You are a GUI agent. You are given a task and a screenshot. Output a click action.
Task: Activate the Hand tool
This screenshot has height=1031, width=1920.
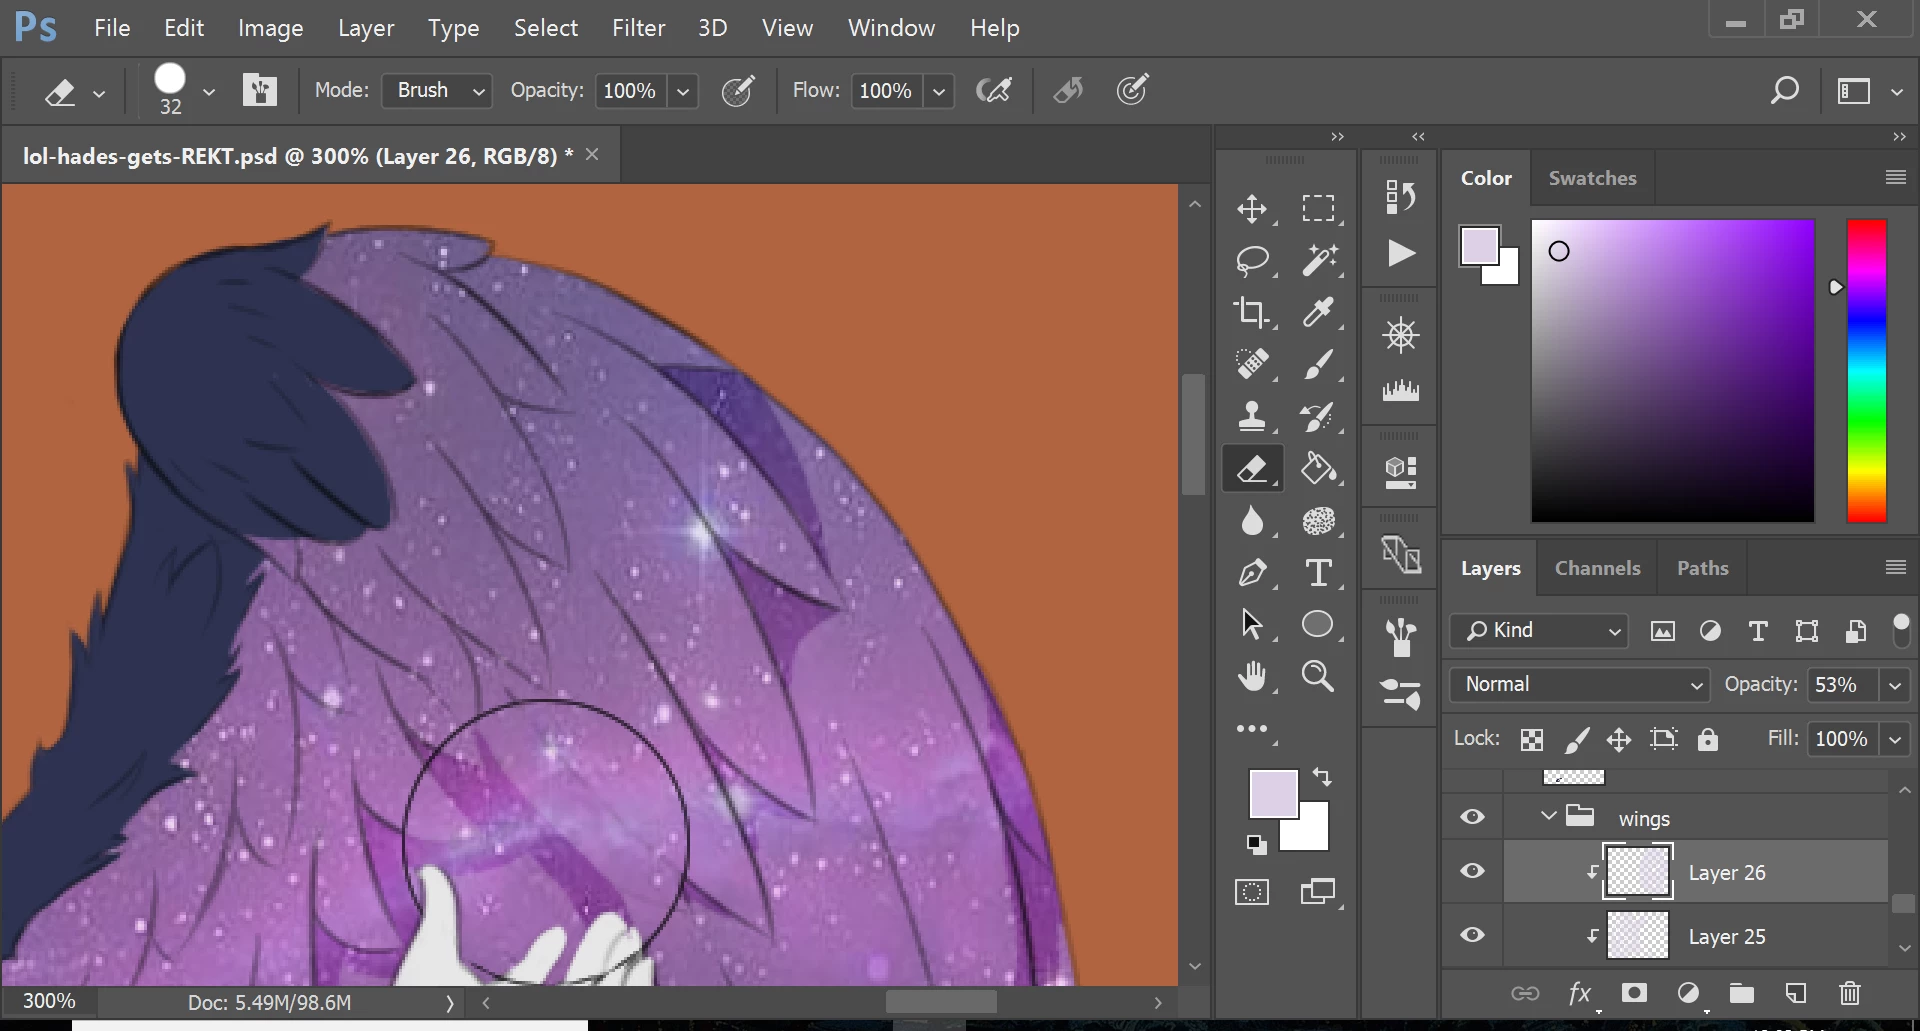click(1252, 677)
